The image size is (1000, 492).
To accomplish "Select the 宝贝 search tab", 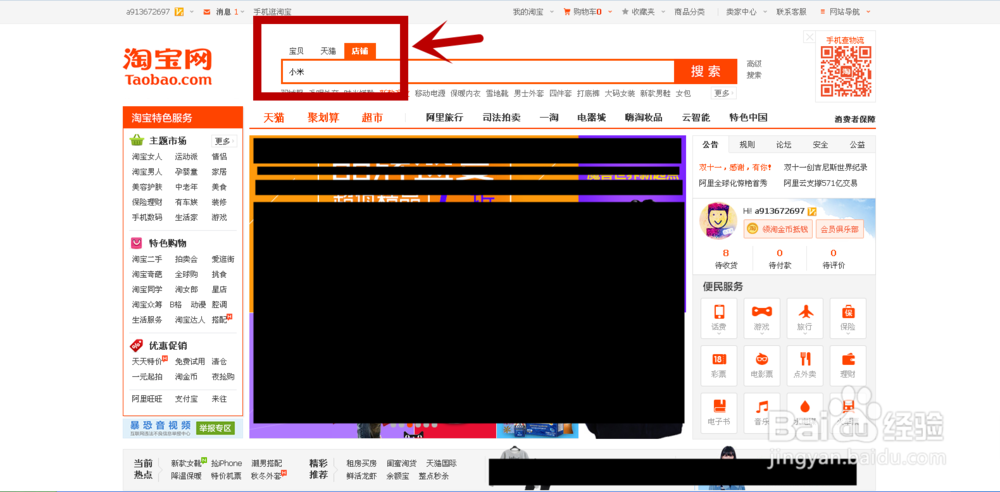I will [297, 51].
